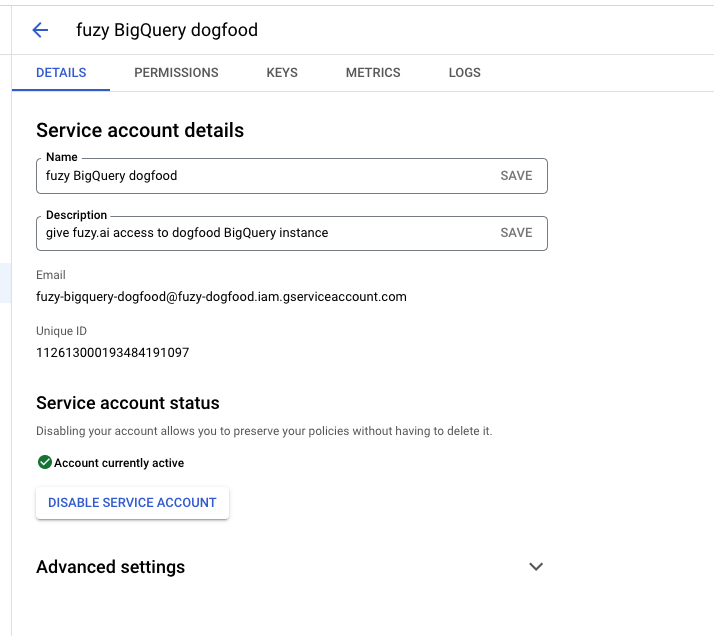Click the Advanced settings heading
The image size is (714, 636).
(x=111, y=567)
